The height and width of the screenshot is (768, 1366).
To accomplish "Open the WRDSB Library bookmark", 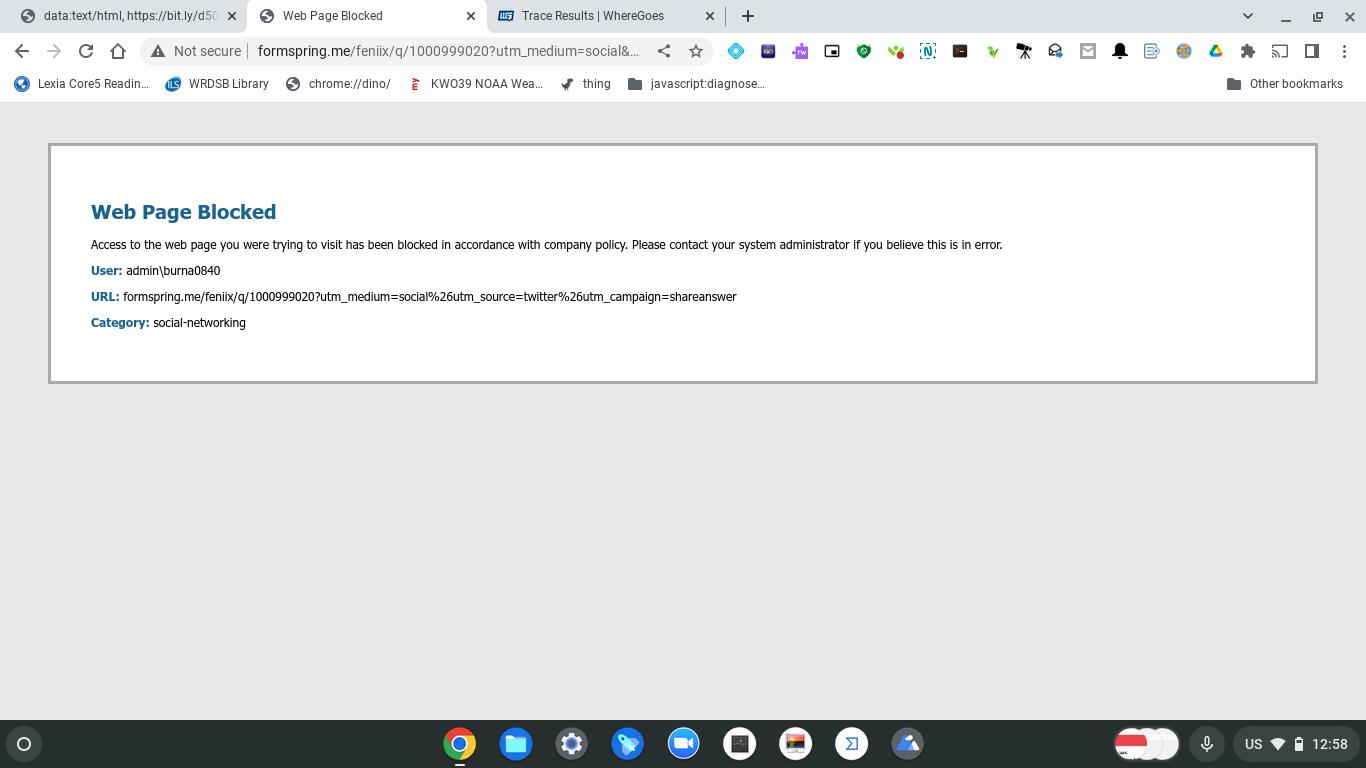I will (217, 84).
